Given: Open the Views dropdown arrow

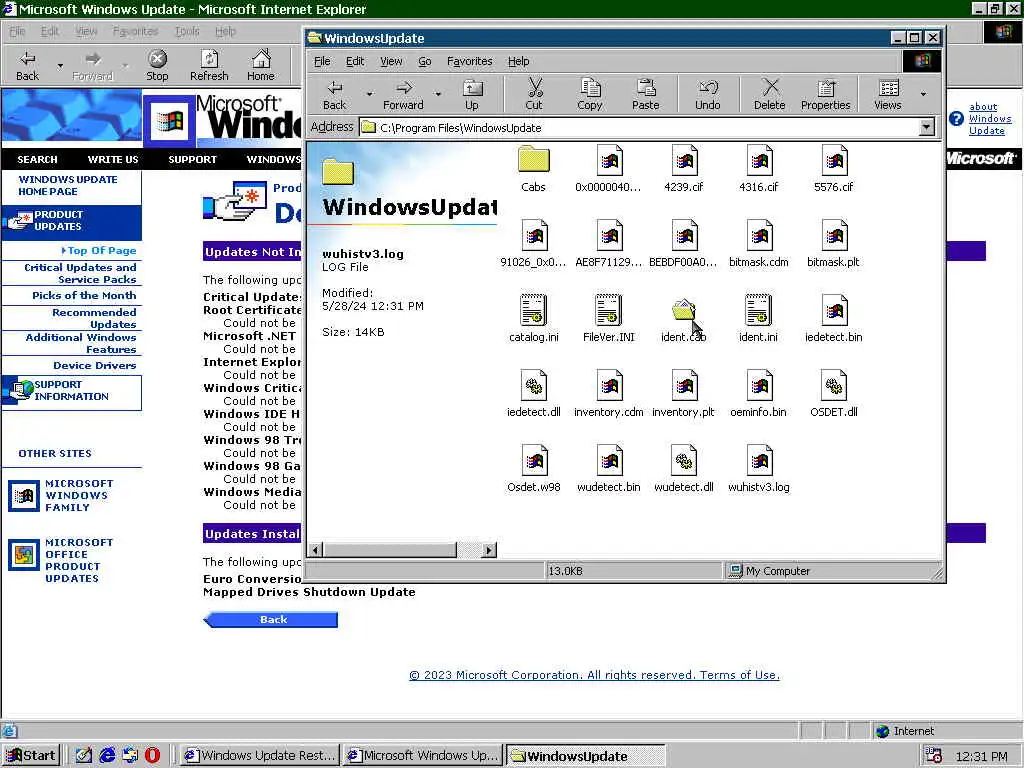Looking at the screenshot, I should [x=923, y=94].
